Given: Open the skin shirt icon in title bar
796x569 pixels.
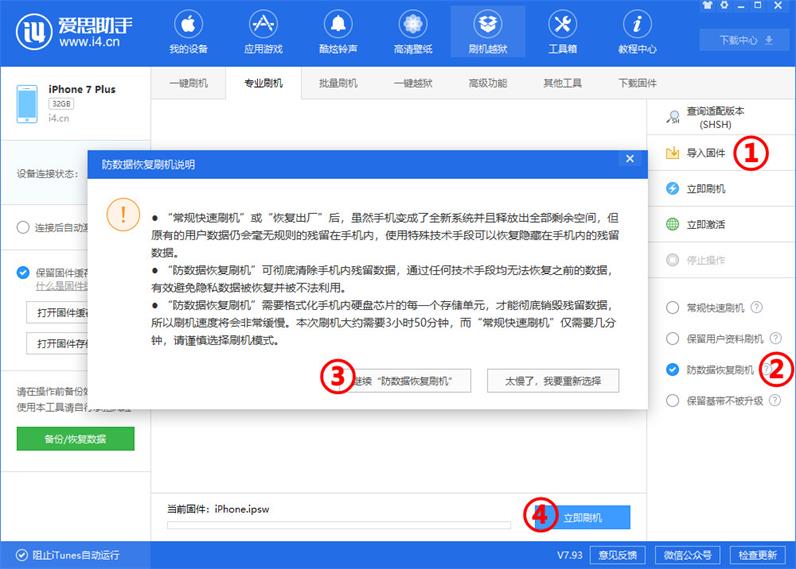Looking at the screenshot, I should [707, 5].
